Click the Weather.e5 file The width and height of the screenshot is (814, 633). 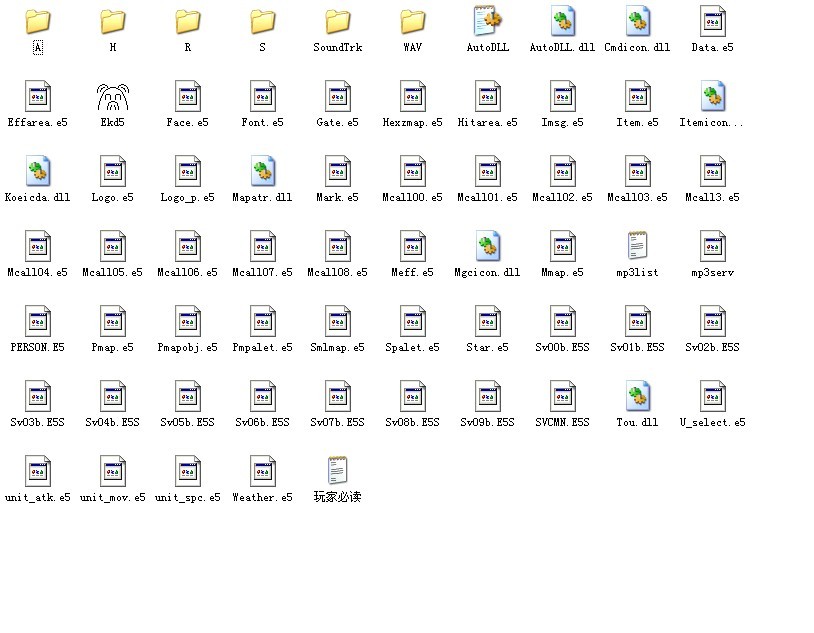tap(263, 472)
